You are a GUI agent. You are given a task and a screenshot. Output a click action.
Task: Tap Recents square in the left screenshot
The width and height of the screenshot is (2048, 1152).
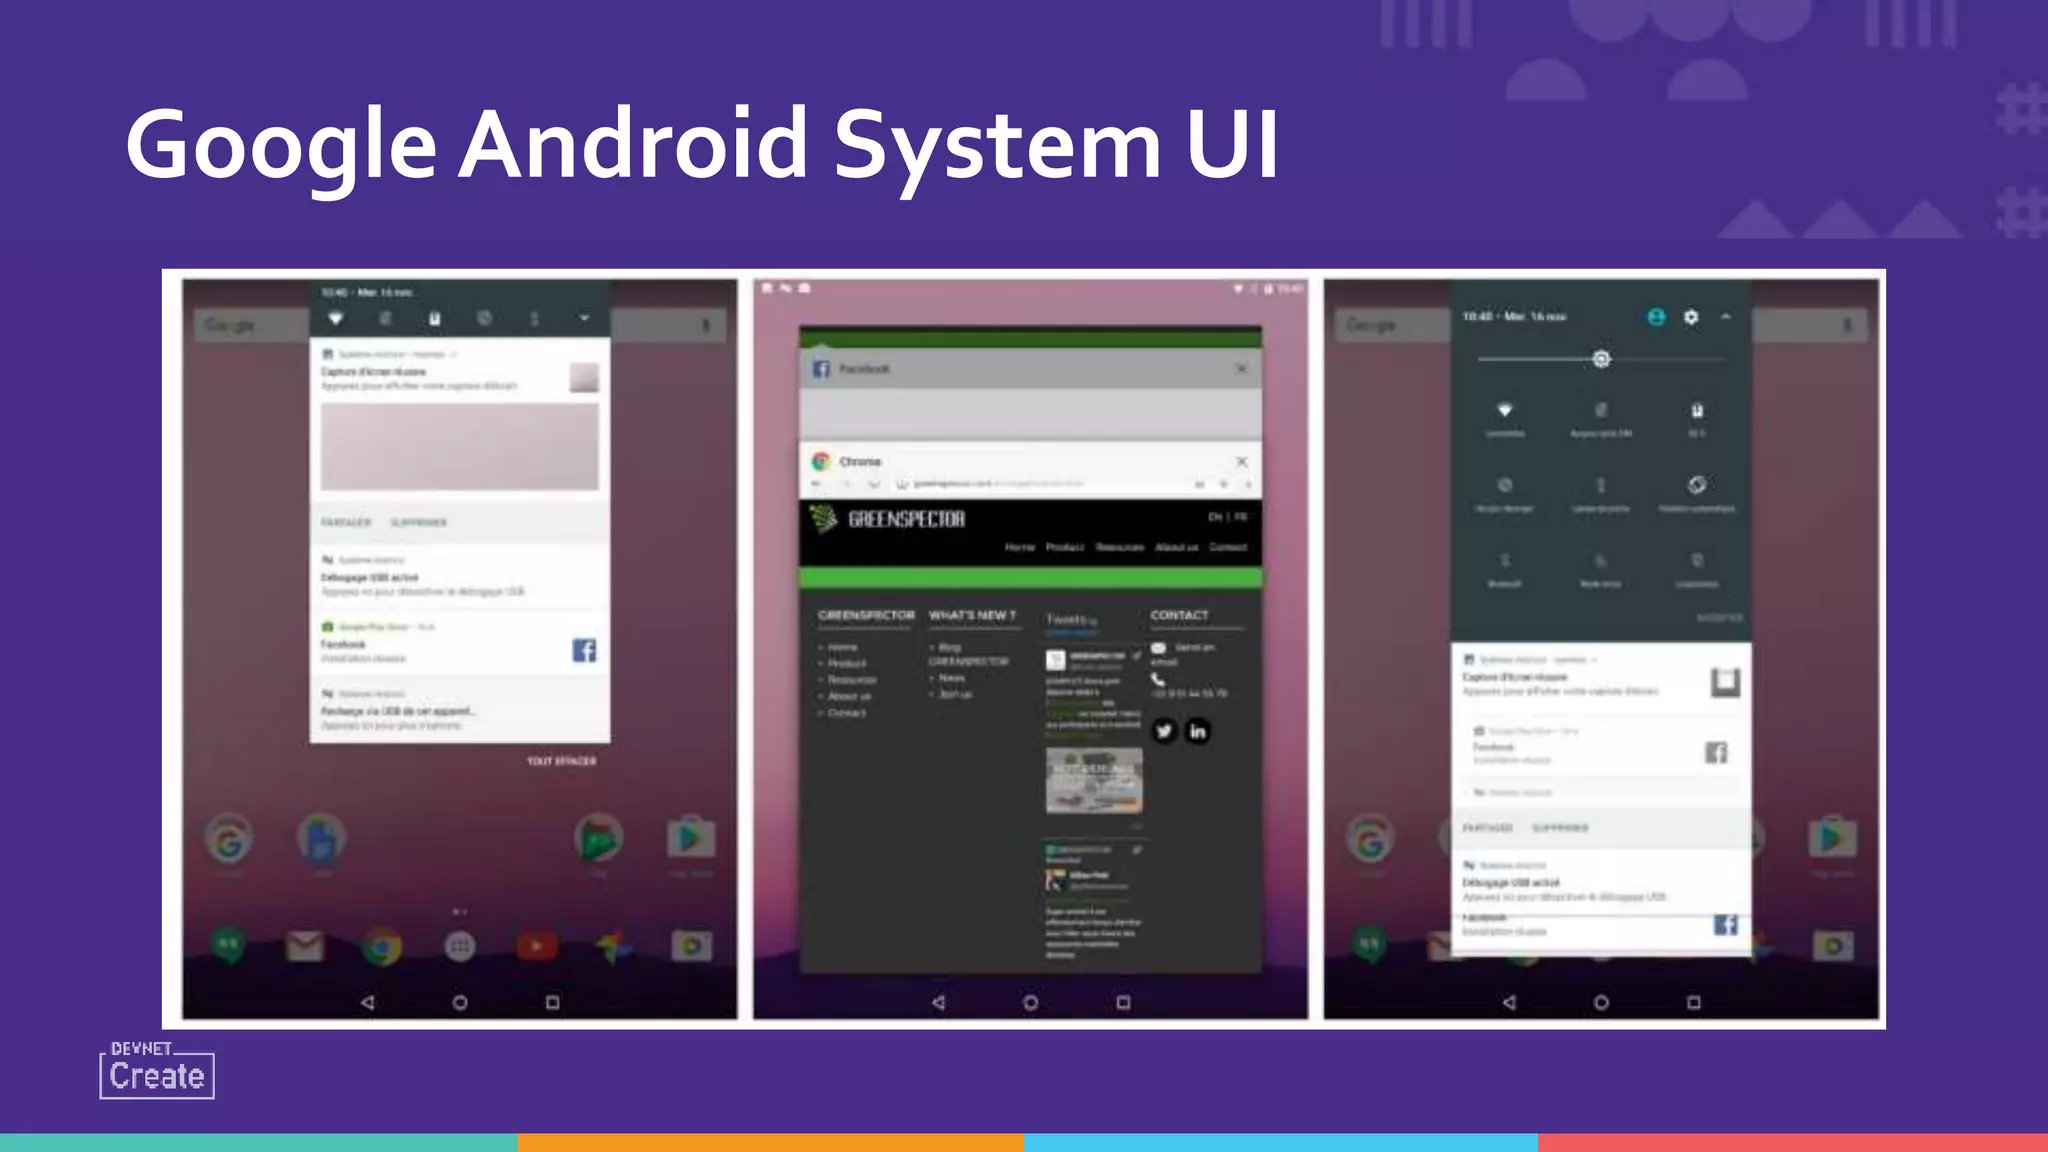point(552,1002)
